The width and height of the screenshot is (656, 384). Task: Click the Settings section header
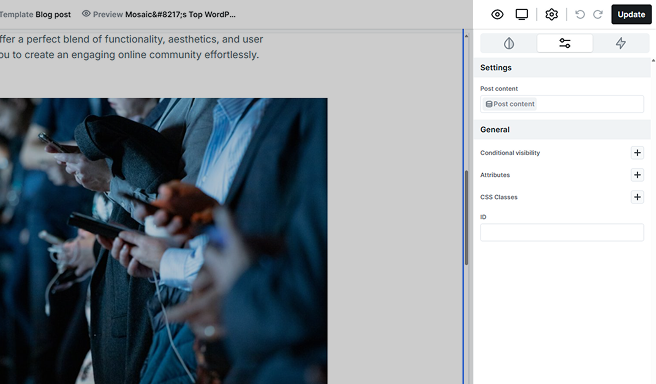click(x=562, y=67)
